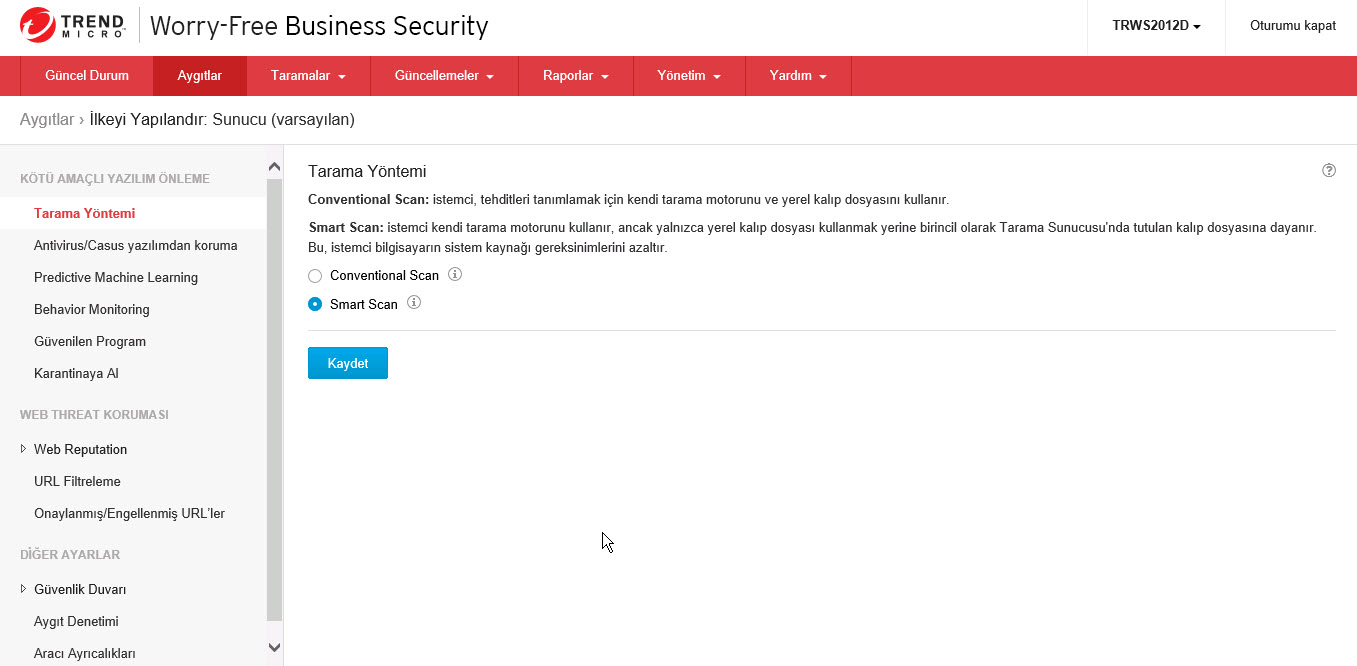Go to the Güncel Durum tab
This screenshot has height=666, width=1357.
87,76
